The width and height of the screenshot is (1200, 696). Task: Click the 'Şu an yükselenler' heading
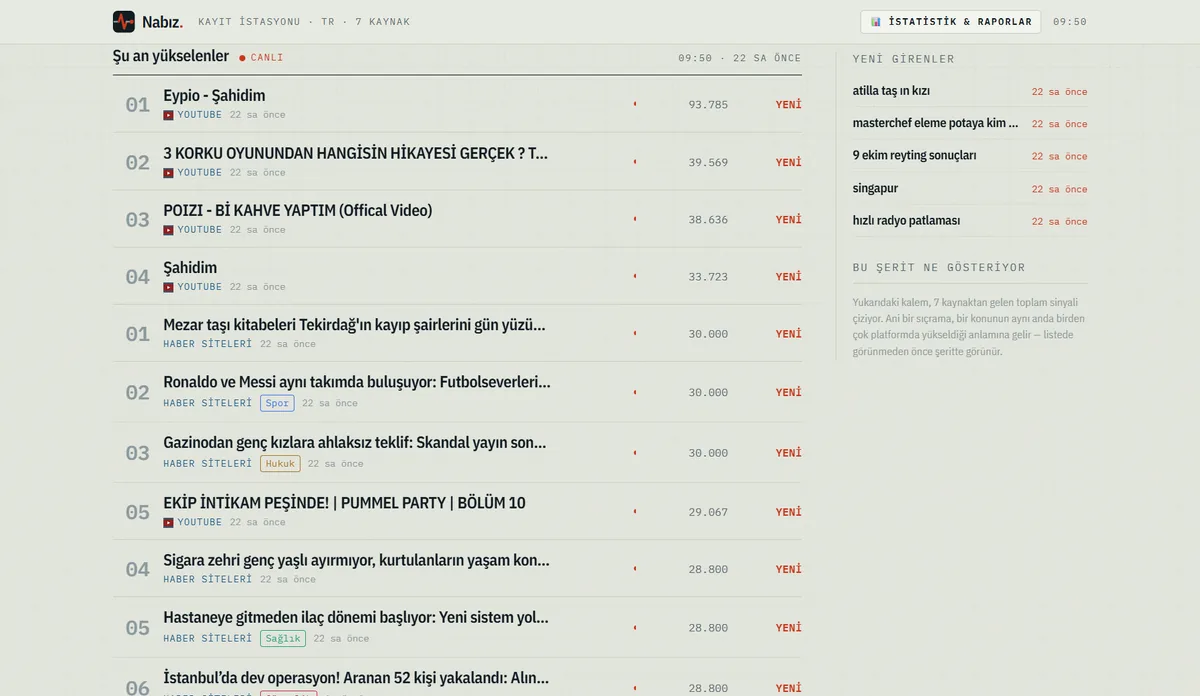[171, 57]
